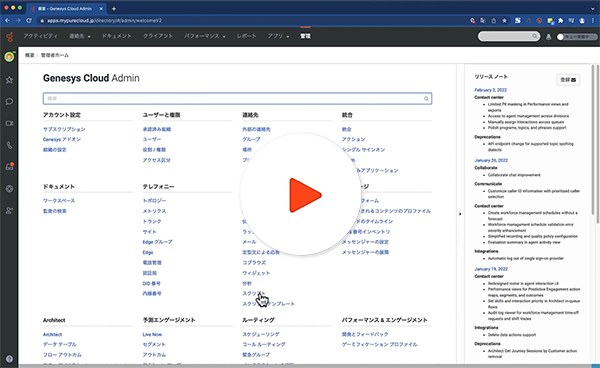The image size is (600, 368).
Task: Open トランク link under telephony
Action: [x=152, y=221]
